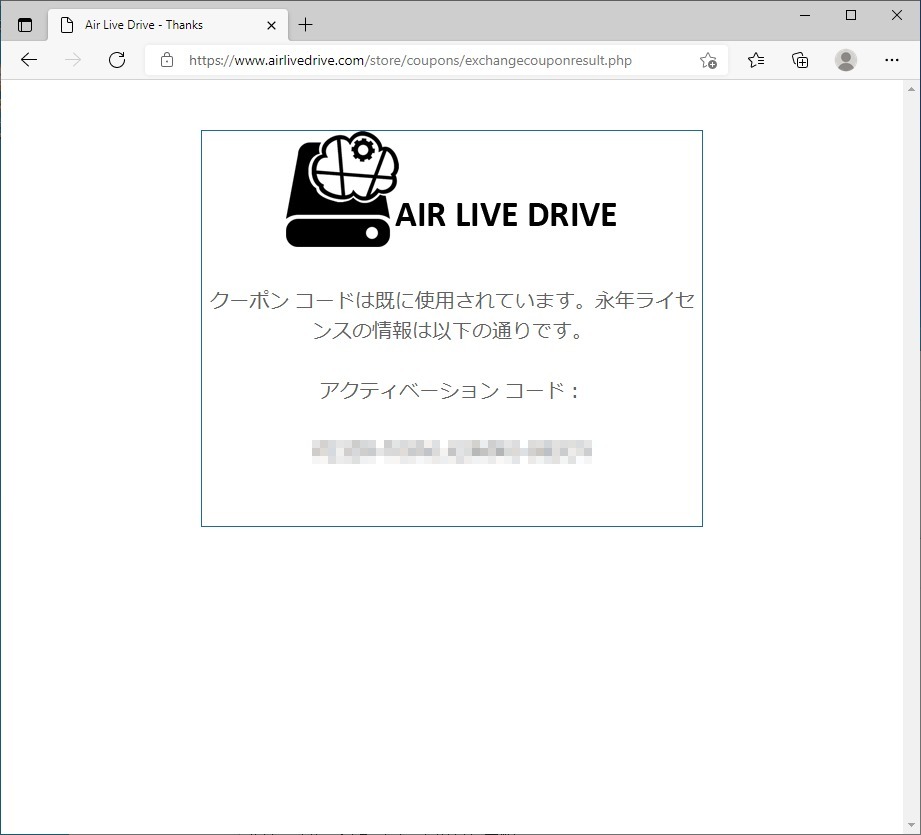Open browser Settings and more menu
This screenshot has width=921, height=835.
coord(892,60)
